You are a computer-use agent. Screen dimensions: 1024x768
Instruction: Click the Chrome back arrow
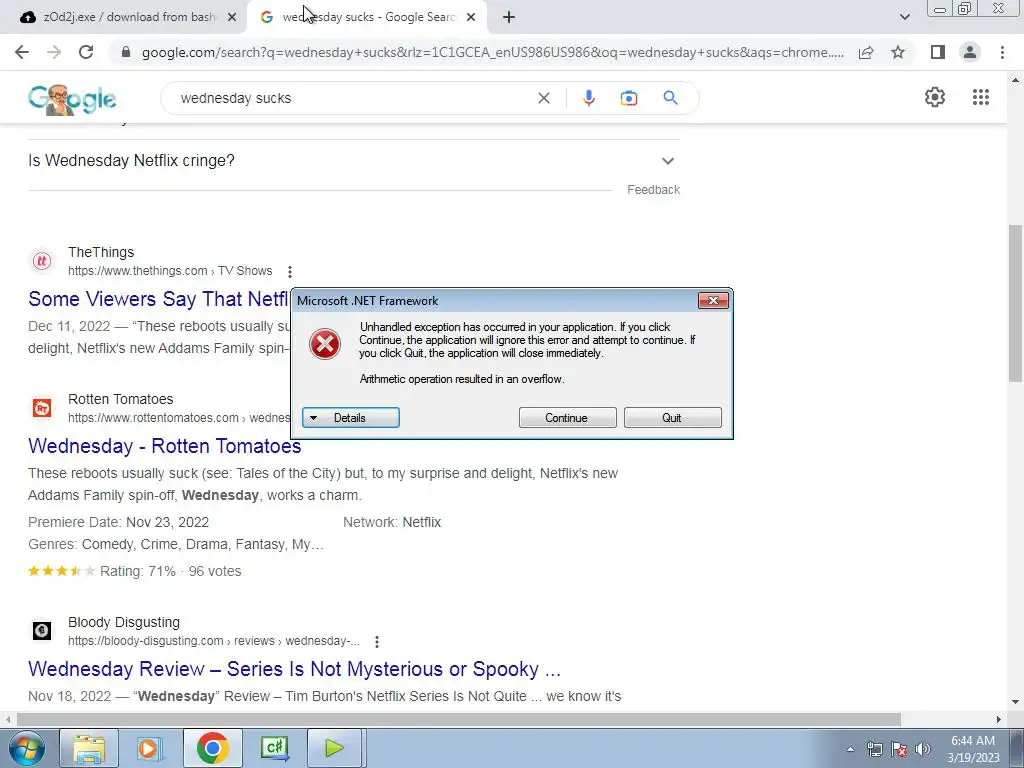pos(22,52)
